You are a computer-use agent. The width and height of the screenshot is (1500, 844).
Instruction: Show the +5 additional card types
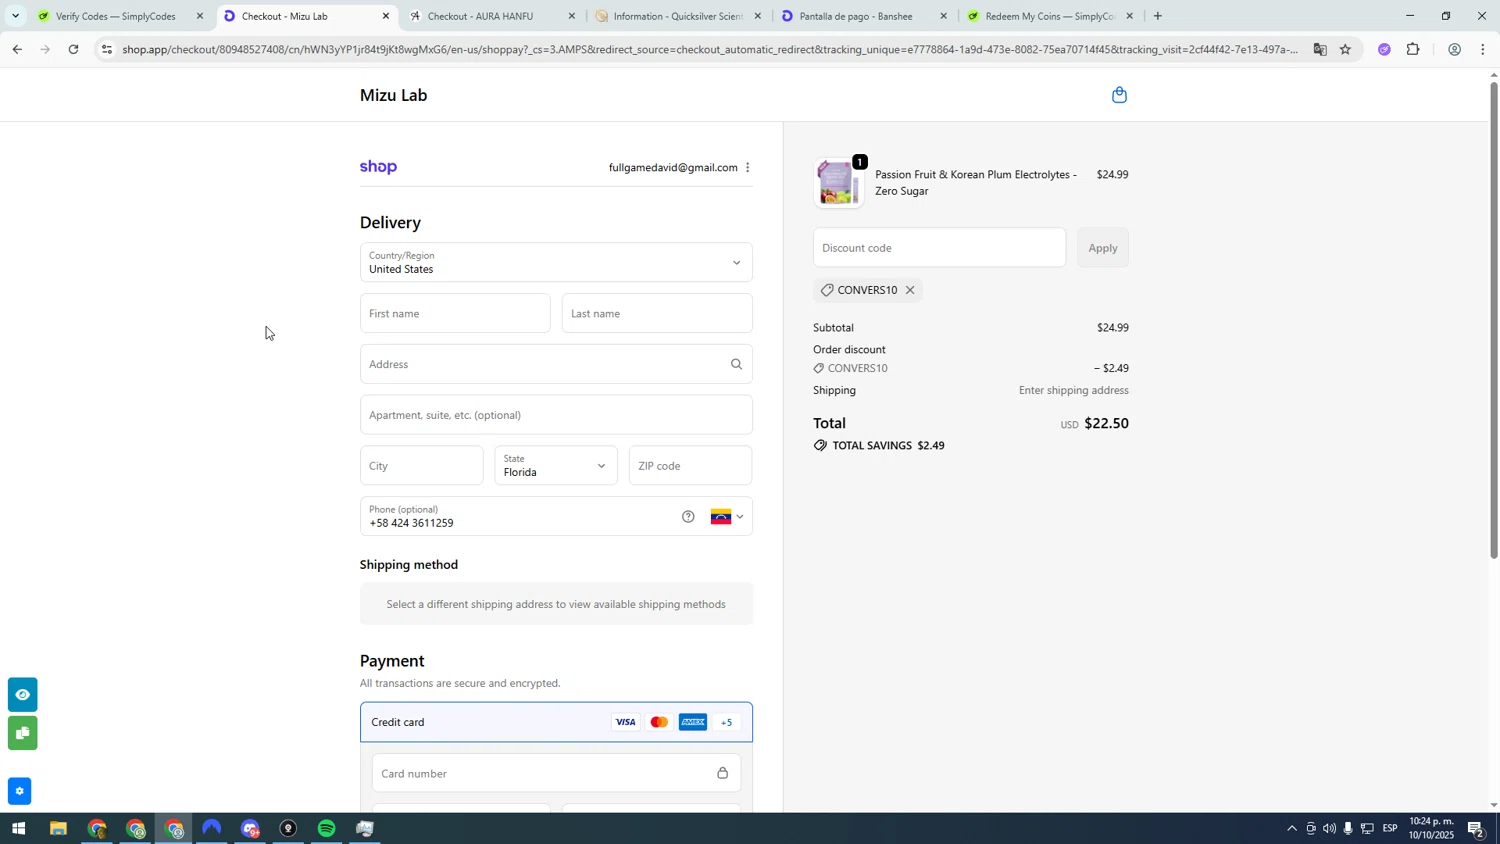click(x=727, y=722)
